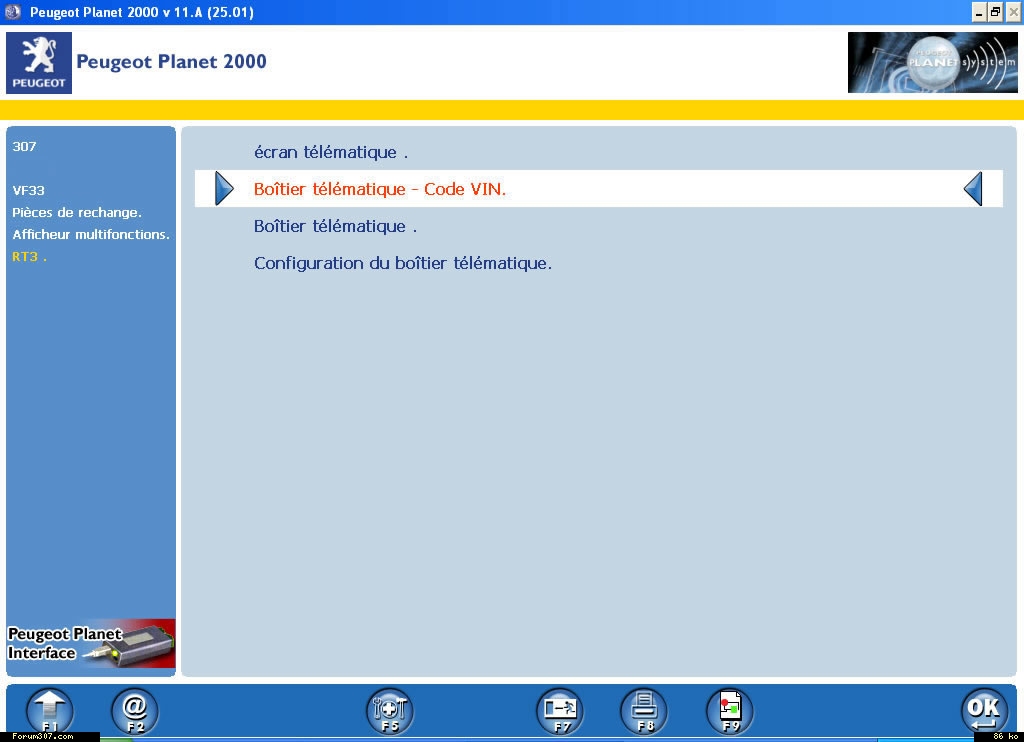
Task: Click the Peugeot Planet Interface image
Action: tap(91, 643)
